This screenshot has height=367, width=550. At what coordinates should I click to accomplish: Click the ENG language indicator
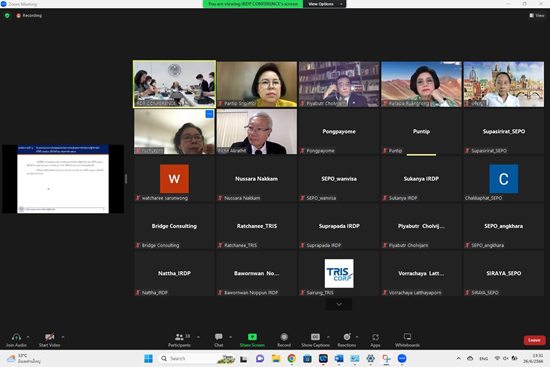click(484, 359)
